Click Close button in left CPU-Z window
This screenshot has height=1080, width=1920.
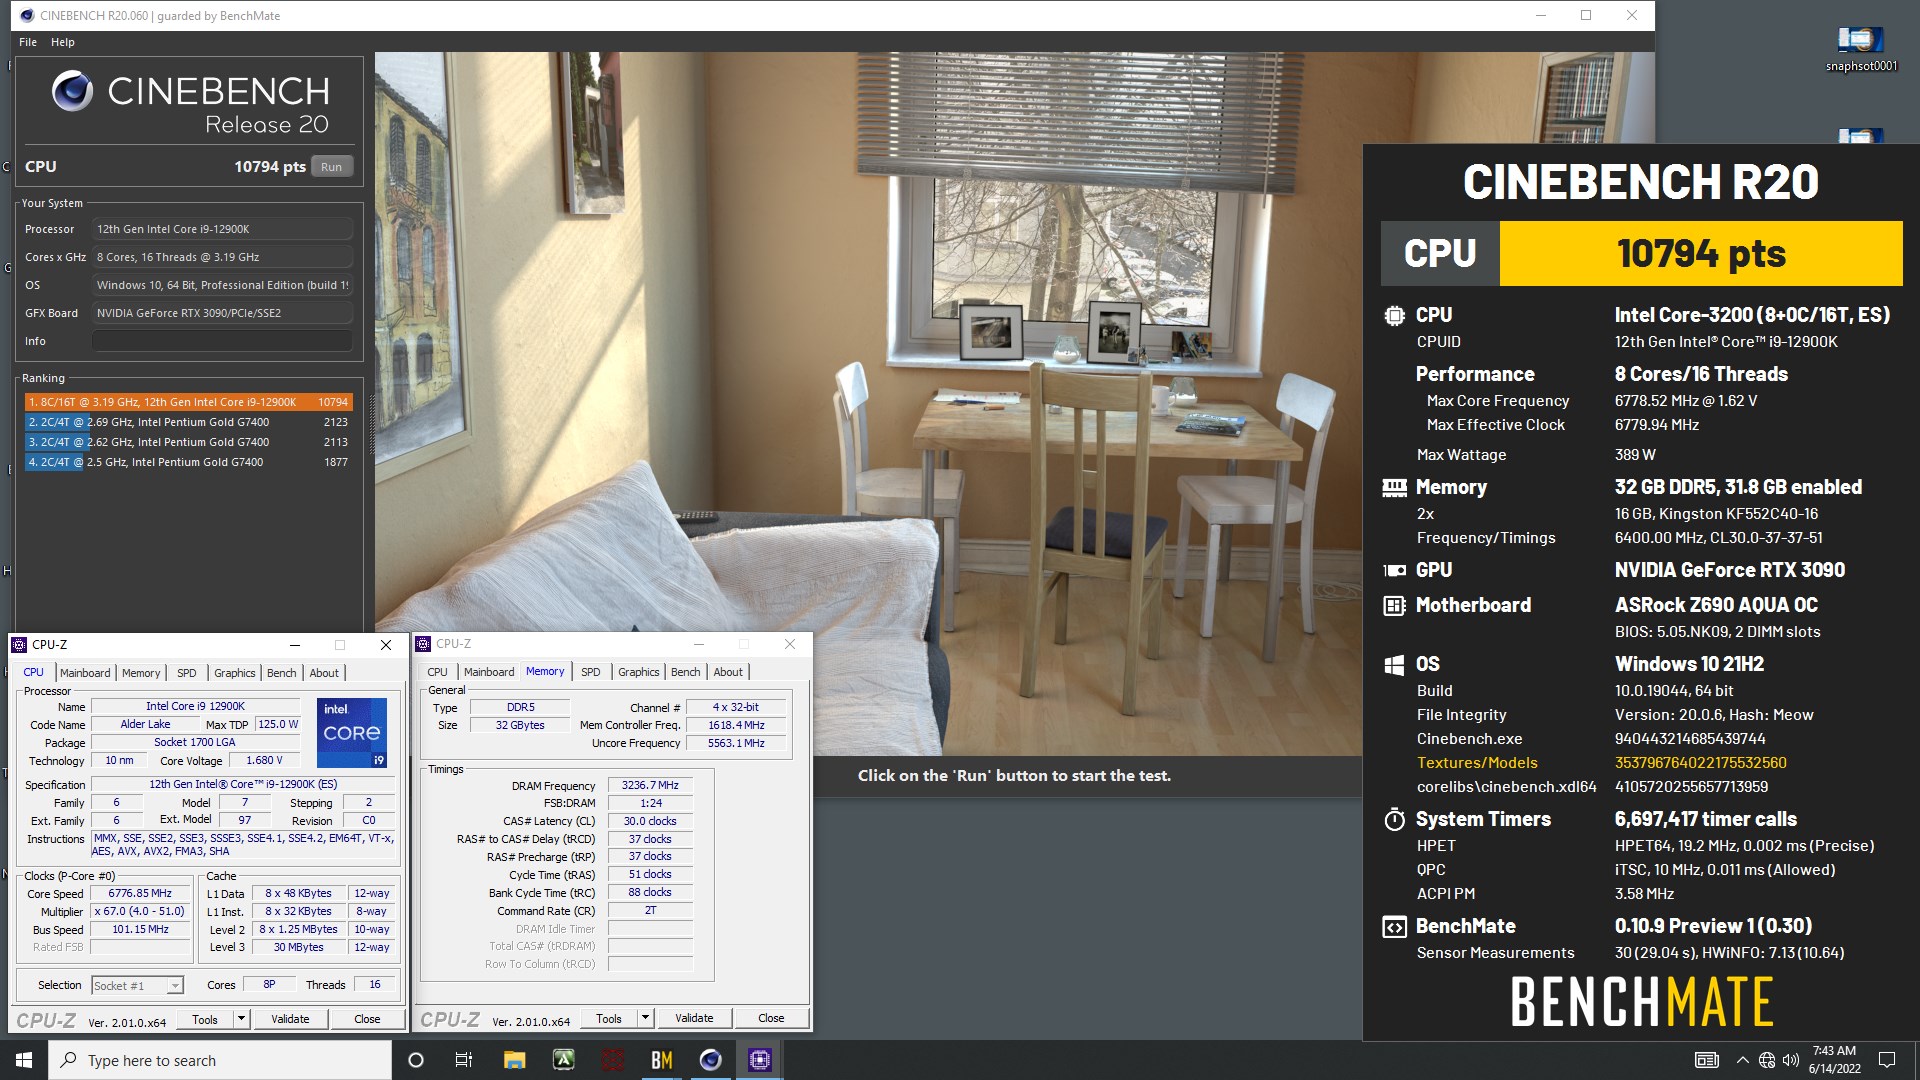[367, 1019]
